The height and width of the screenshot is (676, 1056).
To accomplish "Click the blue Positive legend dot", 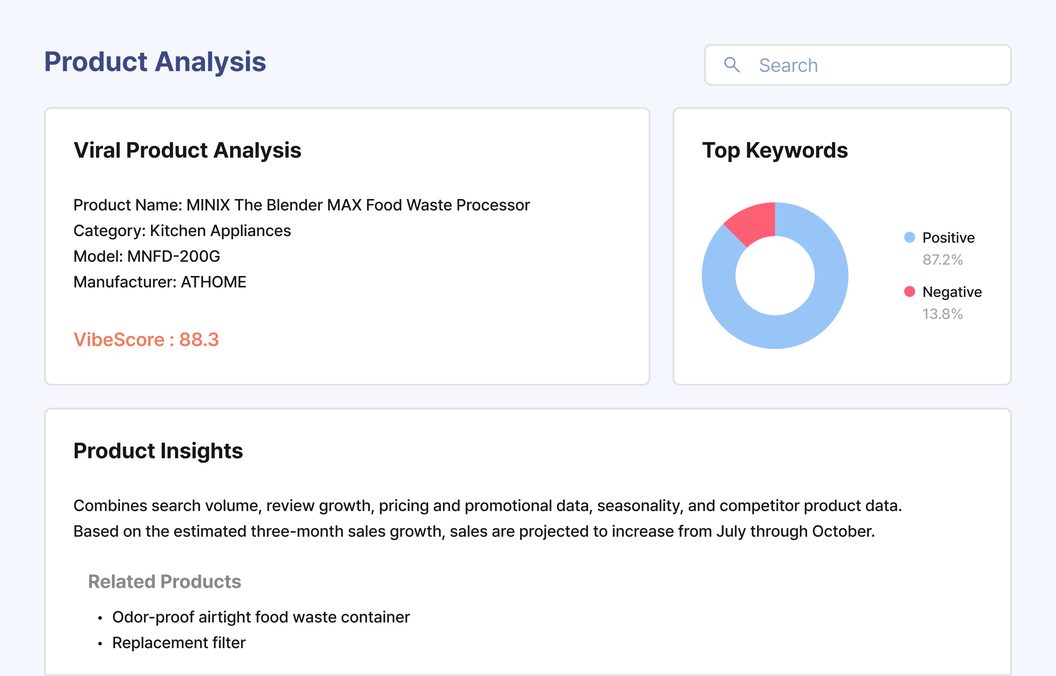I will click(909, 237).
